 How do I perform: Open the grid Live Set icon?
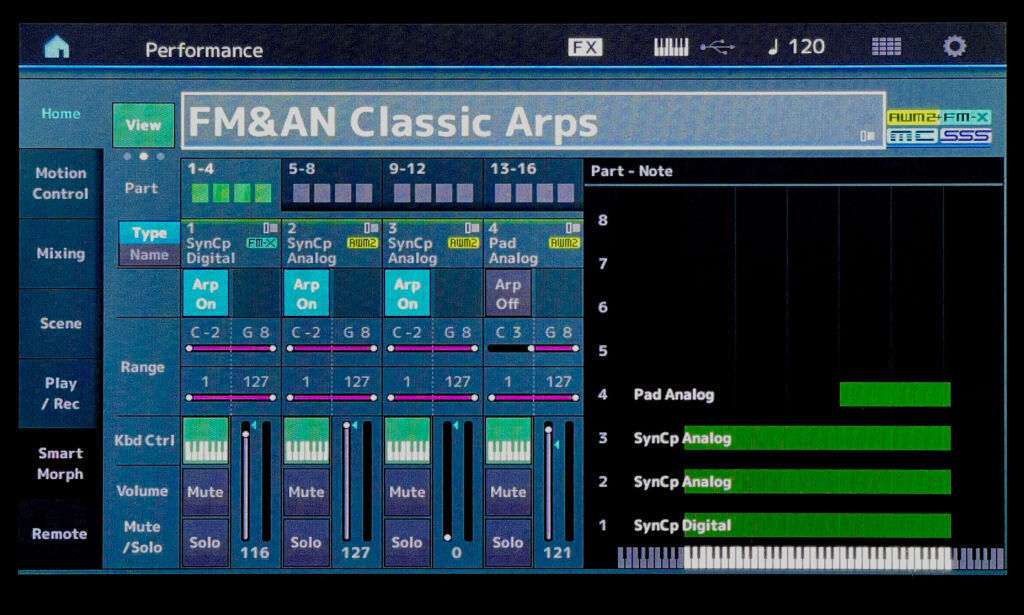coord(886,47)
